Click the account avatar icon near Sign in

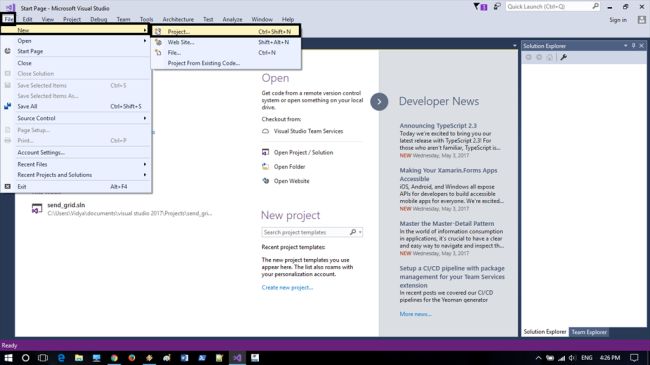pos(642,19)
